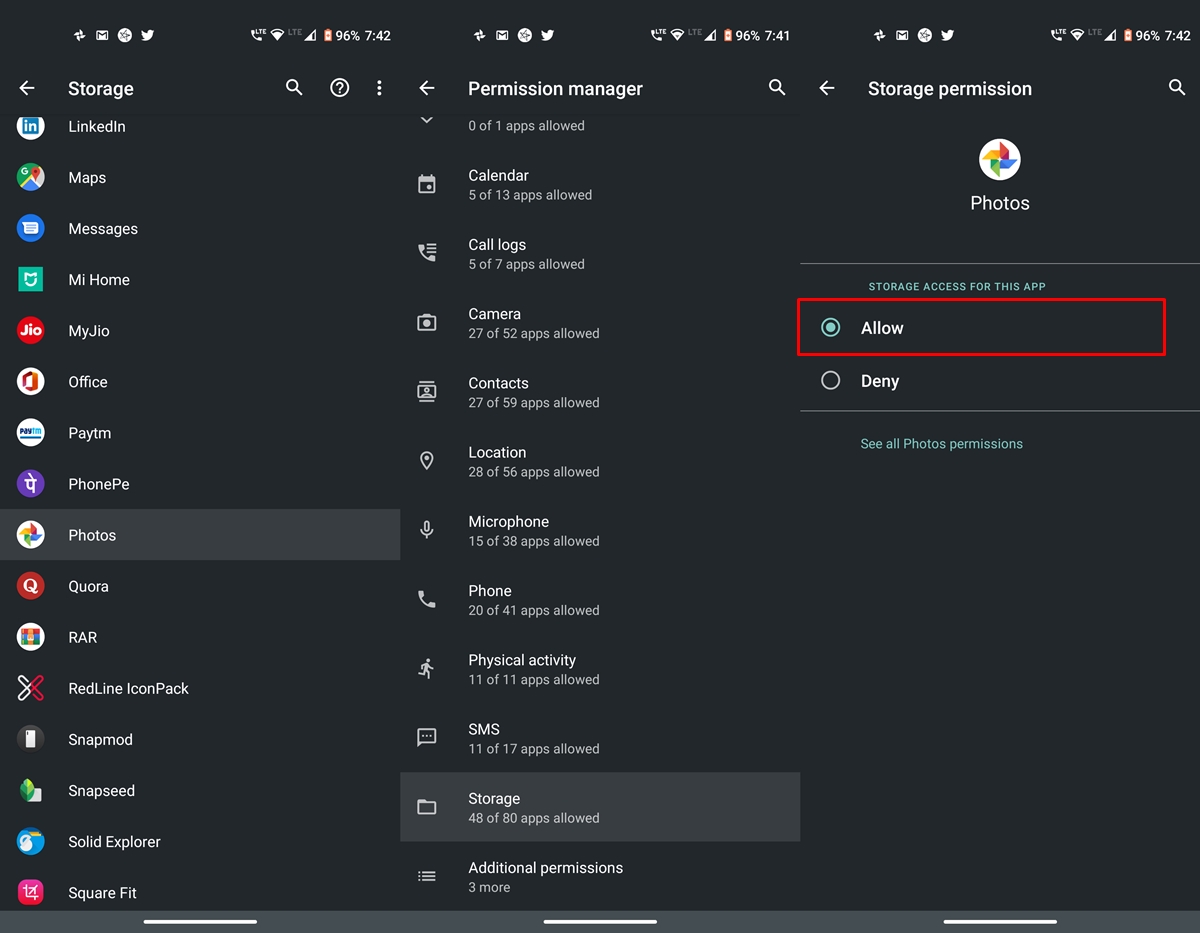Viewport: 1200px width, 933px height.
Task: Select Messages text in app list
Action: pos(103,228)
